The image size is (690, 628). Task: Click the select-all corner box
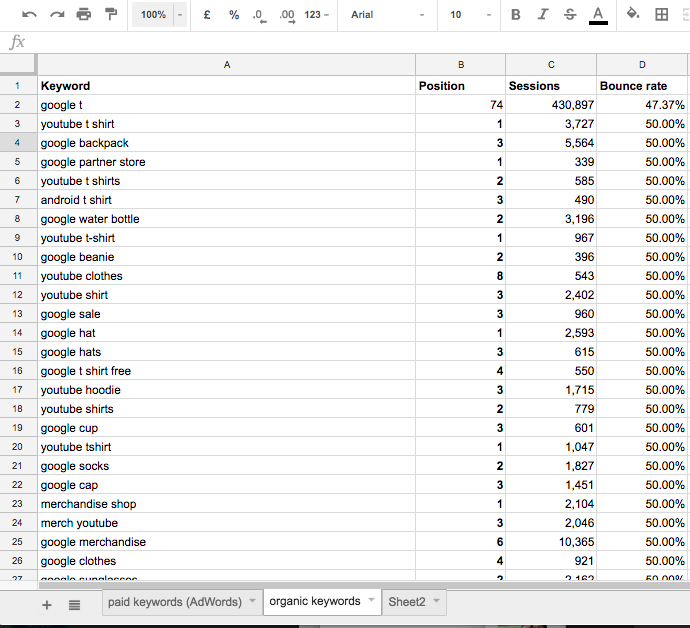pos(18,64)
